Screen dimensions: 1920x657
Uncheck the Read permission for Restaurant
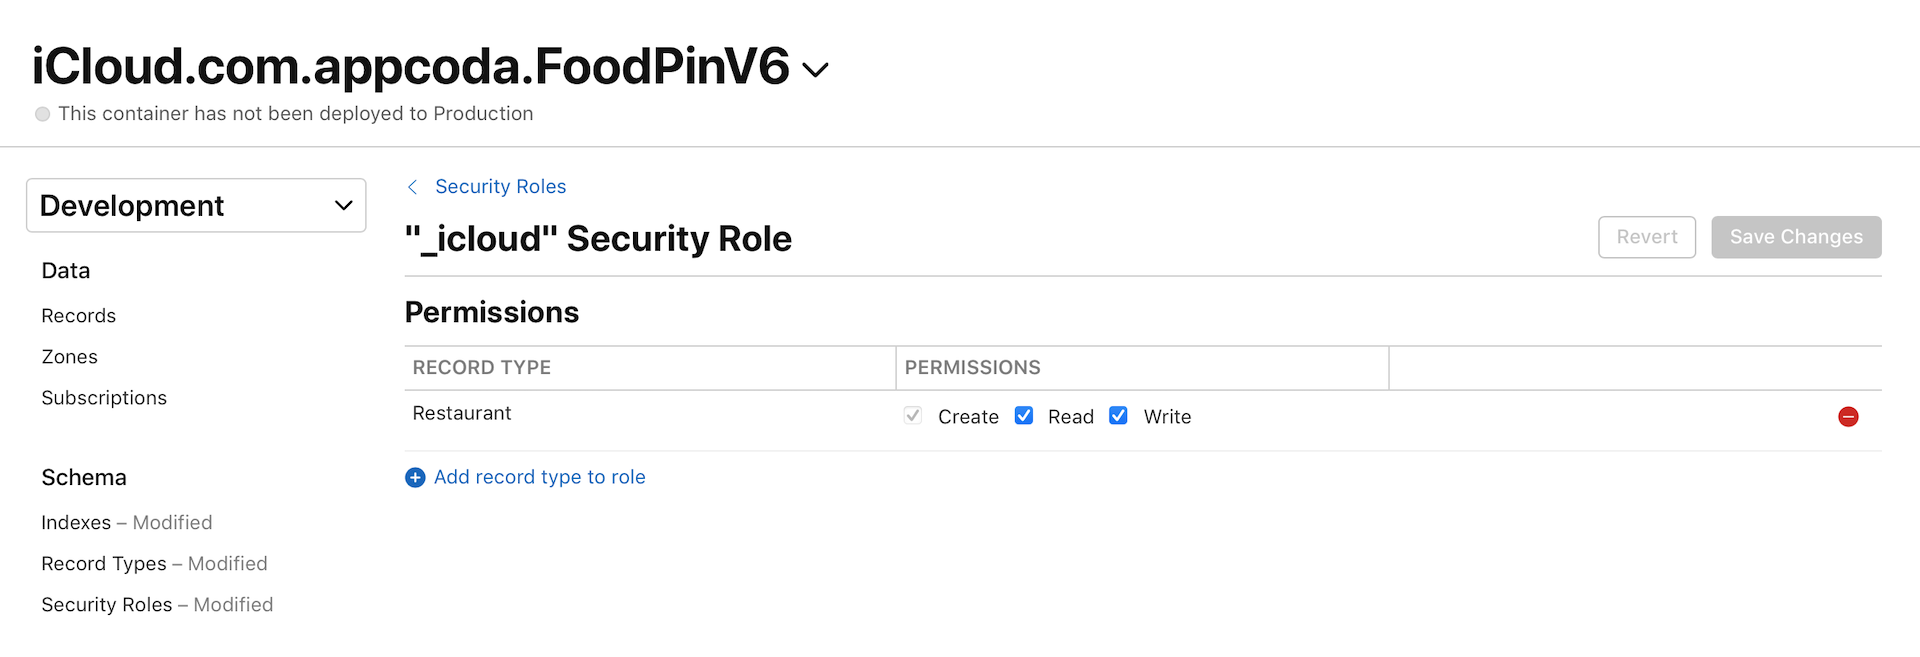click(x=1024, y=415)
